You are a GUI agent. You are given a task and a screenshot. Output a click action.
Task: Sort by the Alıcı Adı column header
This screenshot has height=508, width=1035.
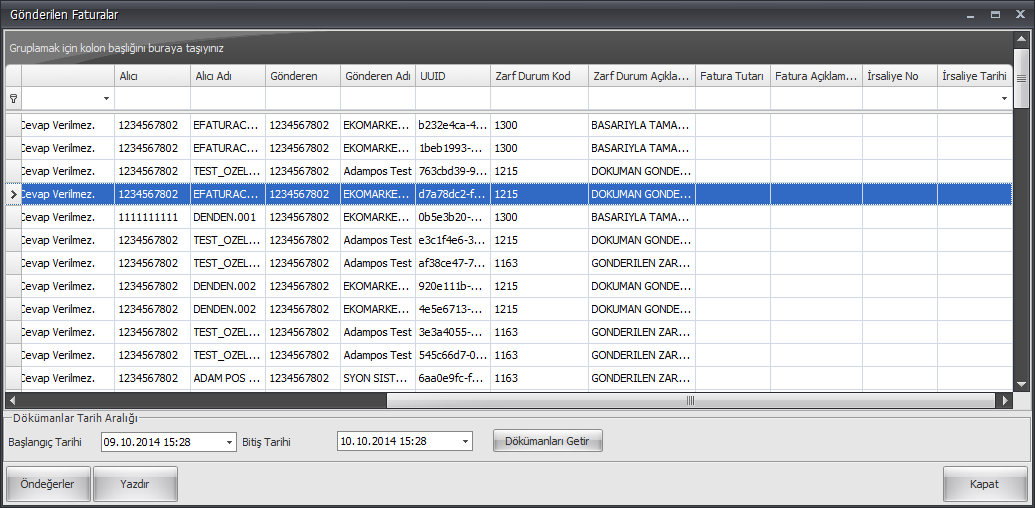coord(228,76)
